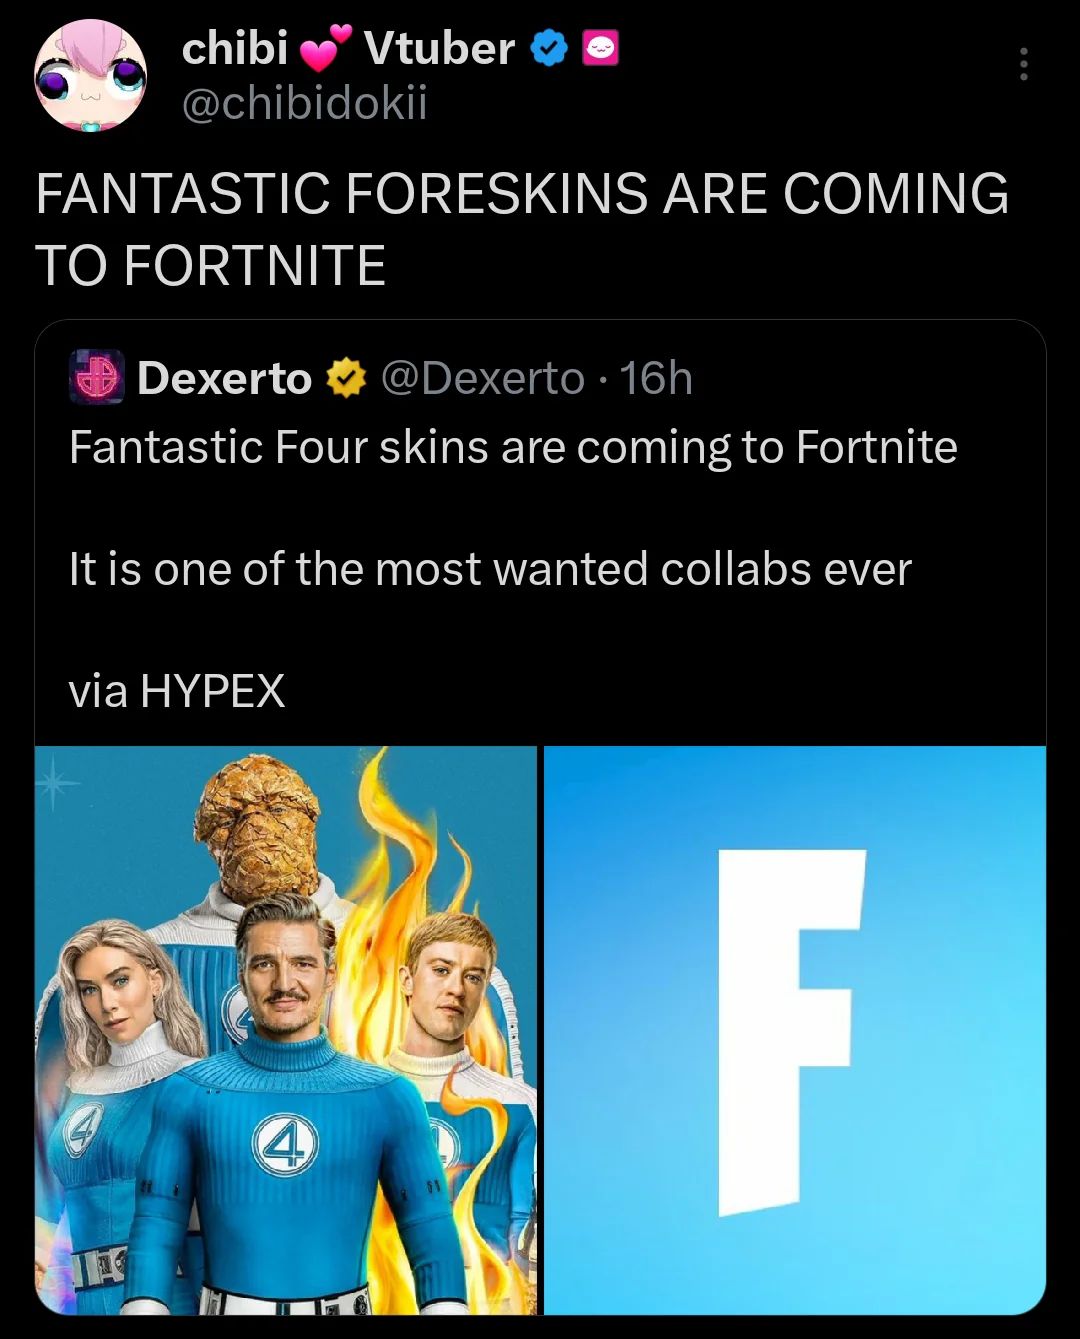View the Fortnite F logo image

pyautogui.click(x=795, y=1030)
